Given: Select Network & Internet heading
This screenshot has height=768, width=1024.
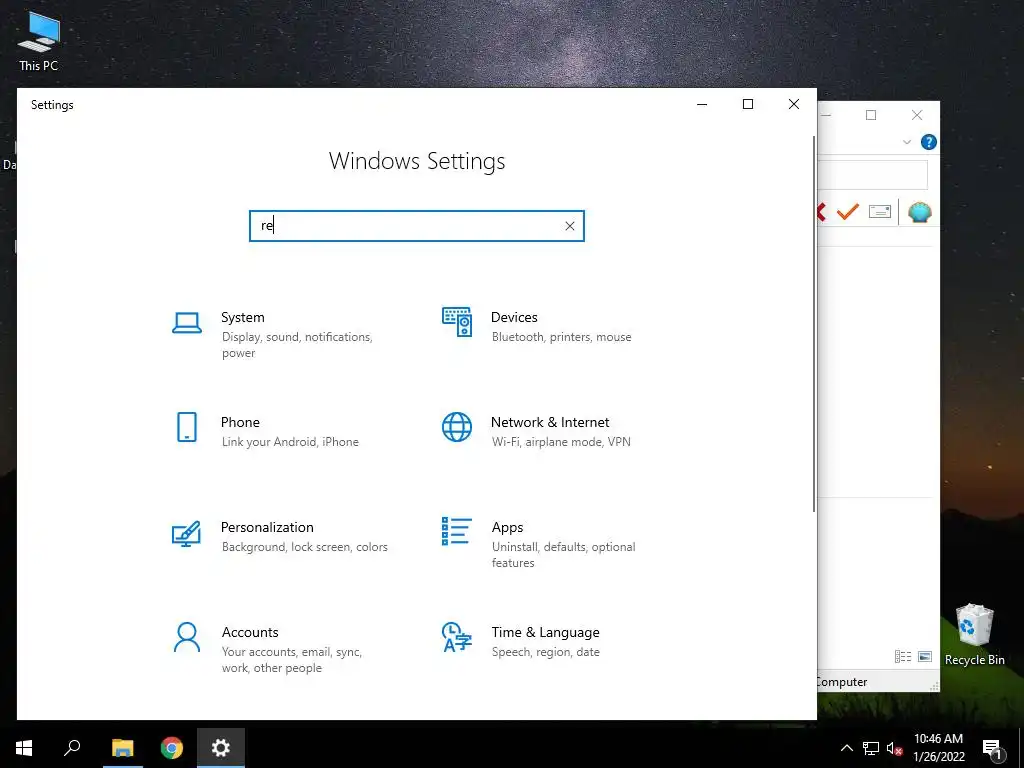Looking at the screenshot, I should coord(550,422).
